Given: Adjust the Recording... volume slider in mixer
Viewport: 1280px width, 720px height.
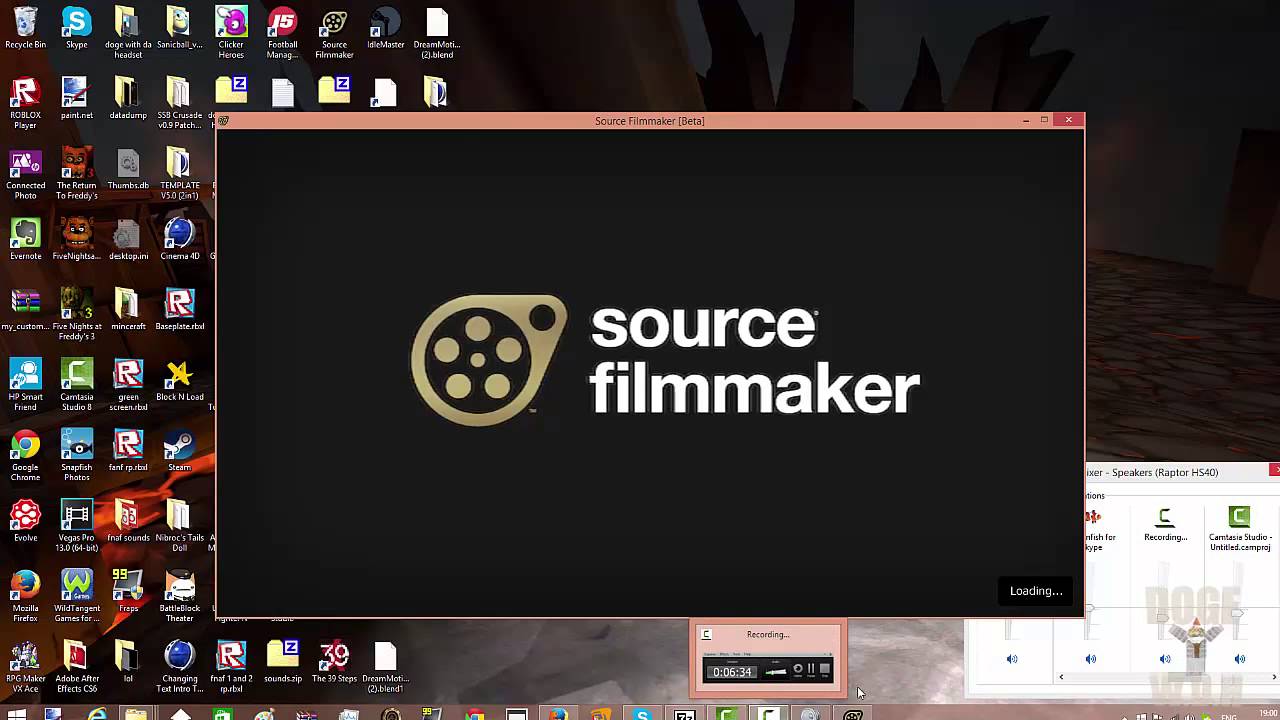Looking at the screenshot, I should click(1165, 618).
